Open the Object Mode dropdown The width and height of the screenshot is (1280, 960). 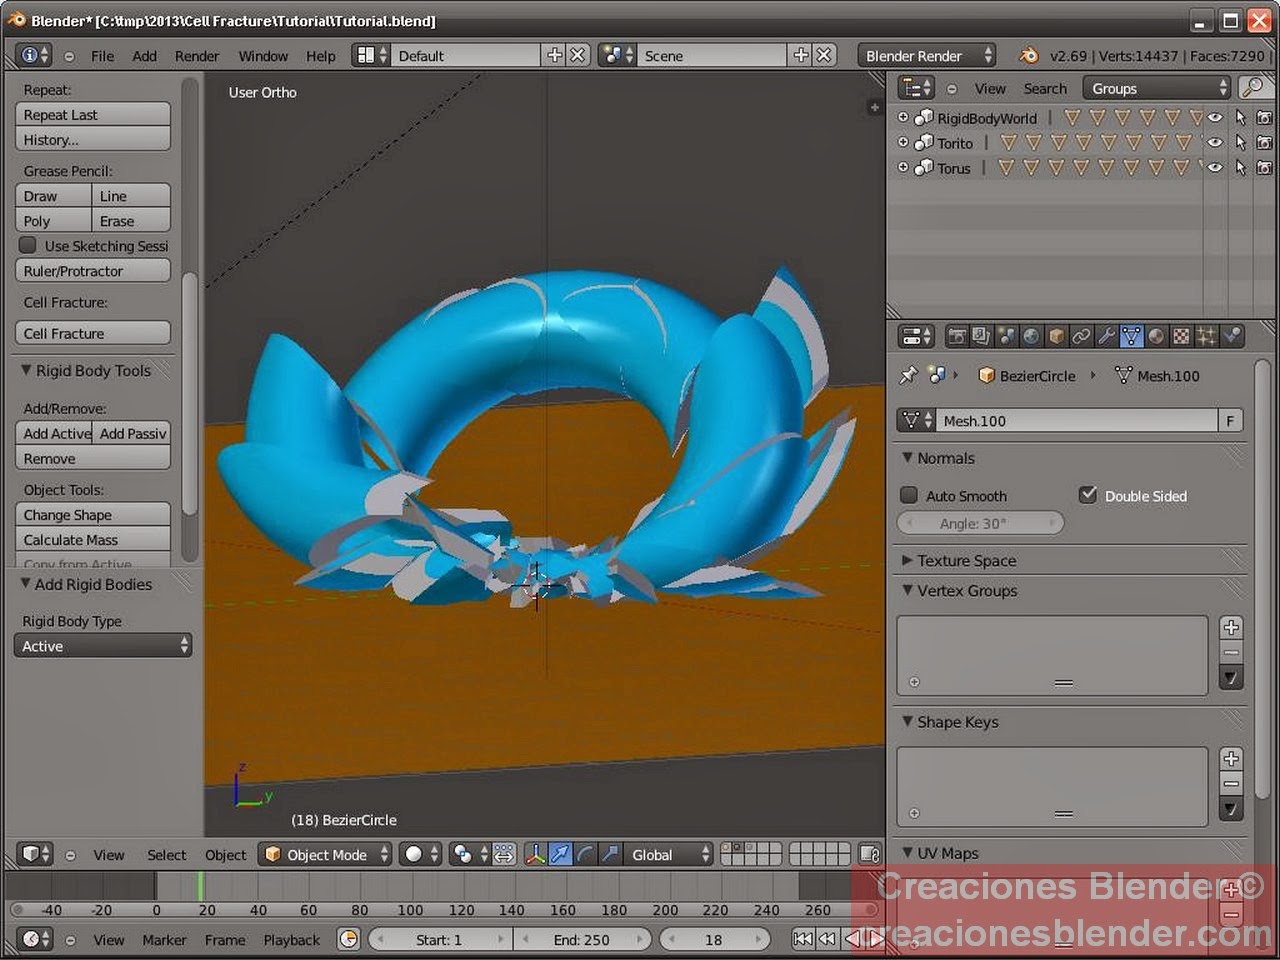[x=324, y=854]
